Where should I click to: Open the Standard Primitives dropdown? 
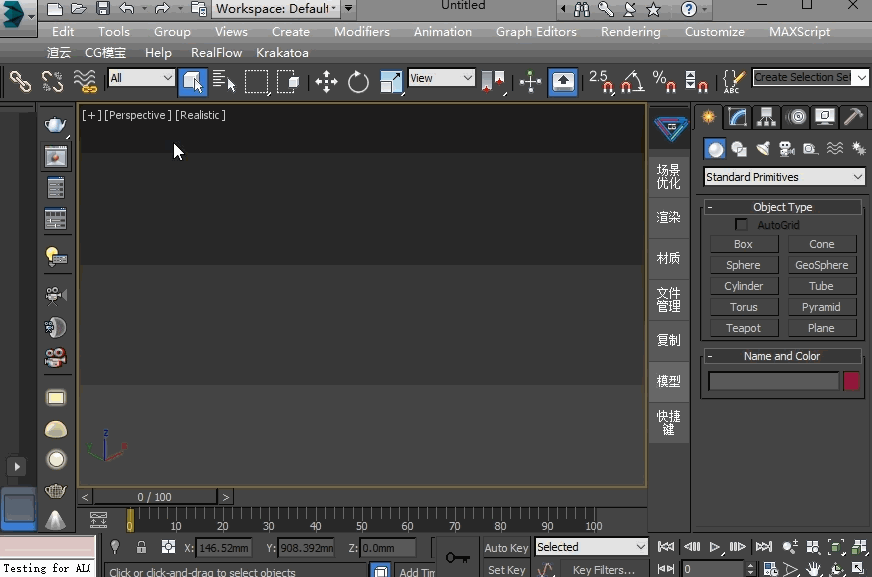pyautogui.click(x=783, y=176)
